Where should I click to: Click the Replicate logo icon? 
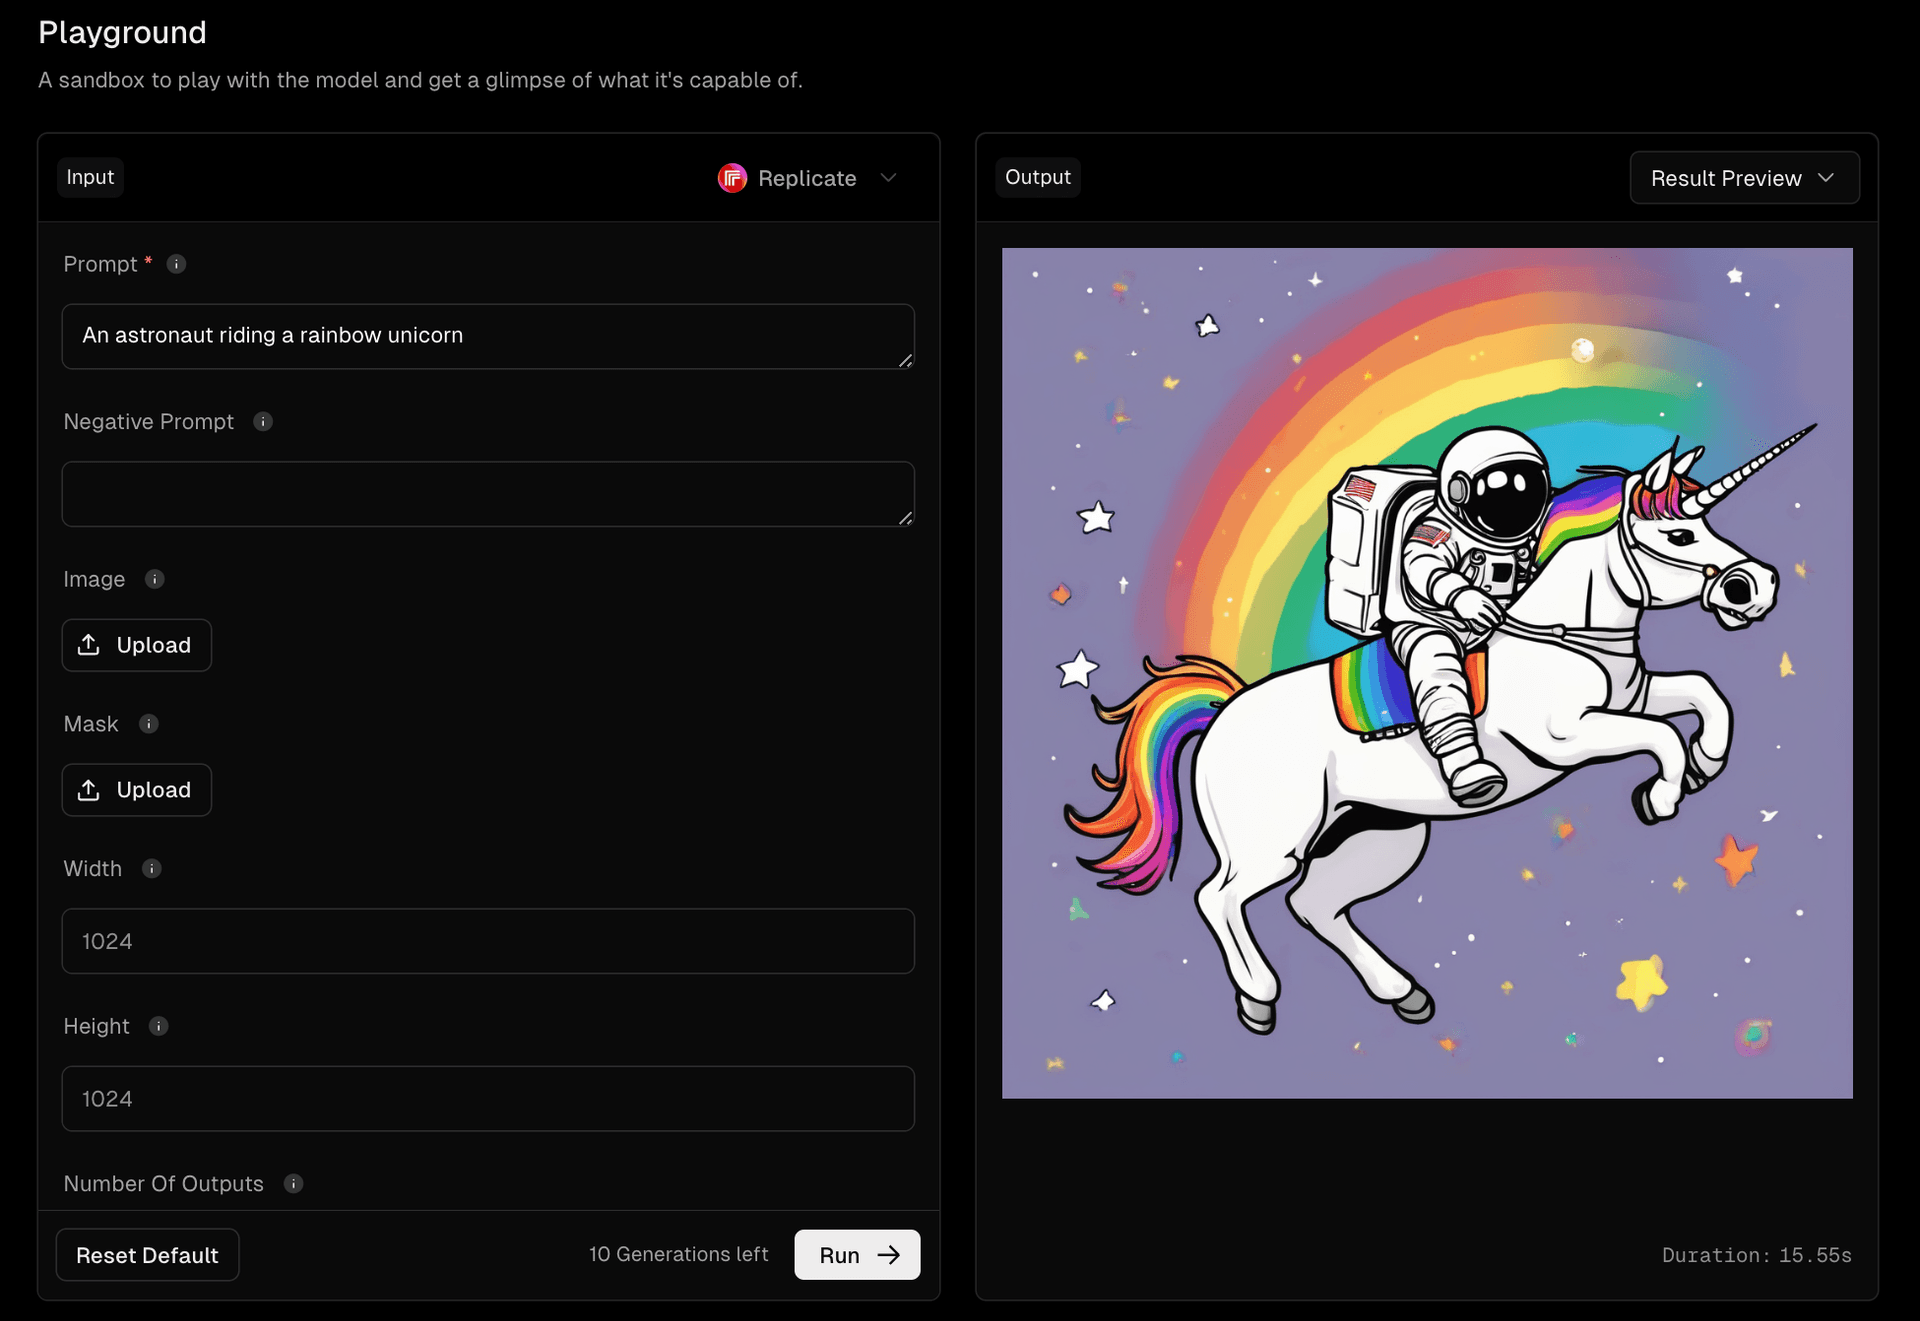pyautogui.click(x=732, y=178)
